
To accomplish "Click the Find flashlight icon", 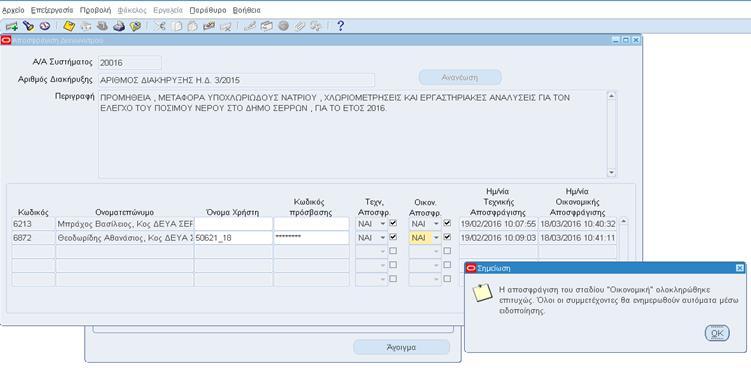I will tap(28, 26).
